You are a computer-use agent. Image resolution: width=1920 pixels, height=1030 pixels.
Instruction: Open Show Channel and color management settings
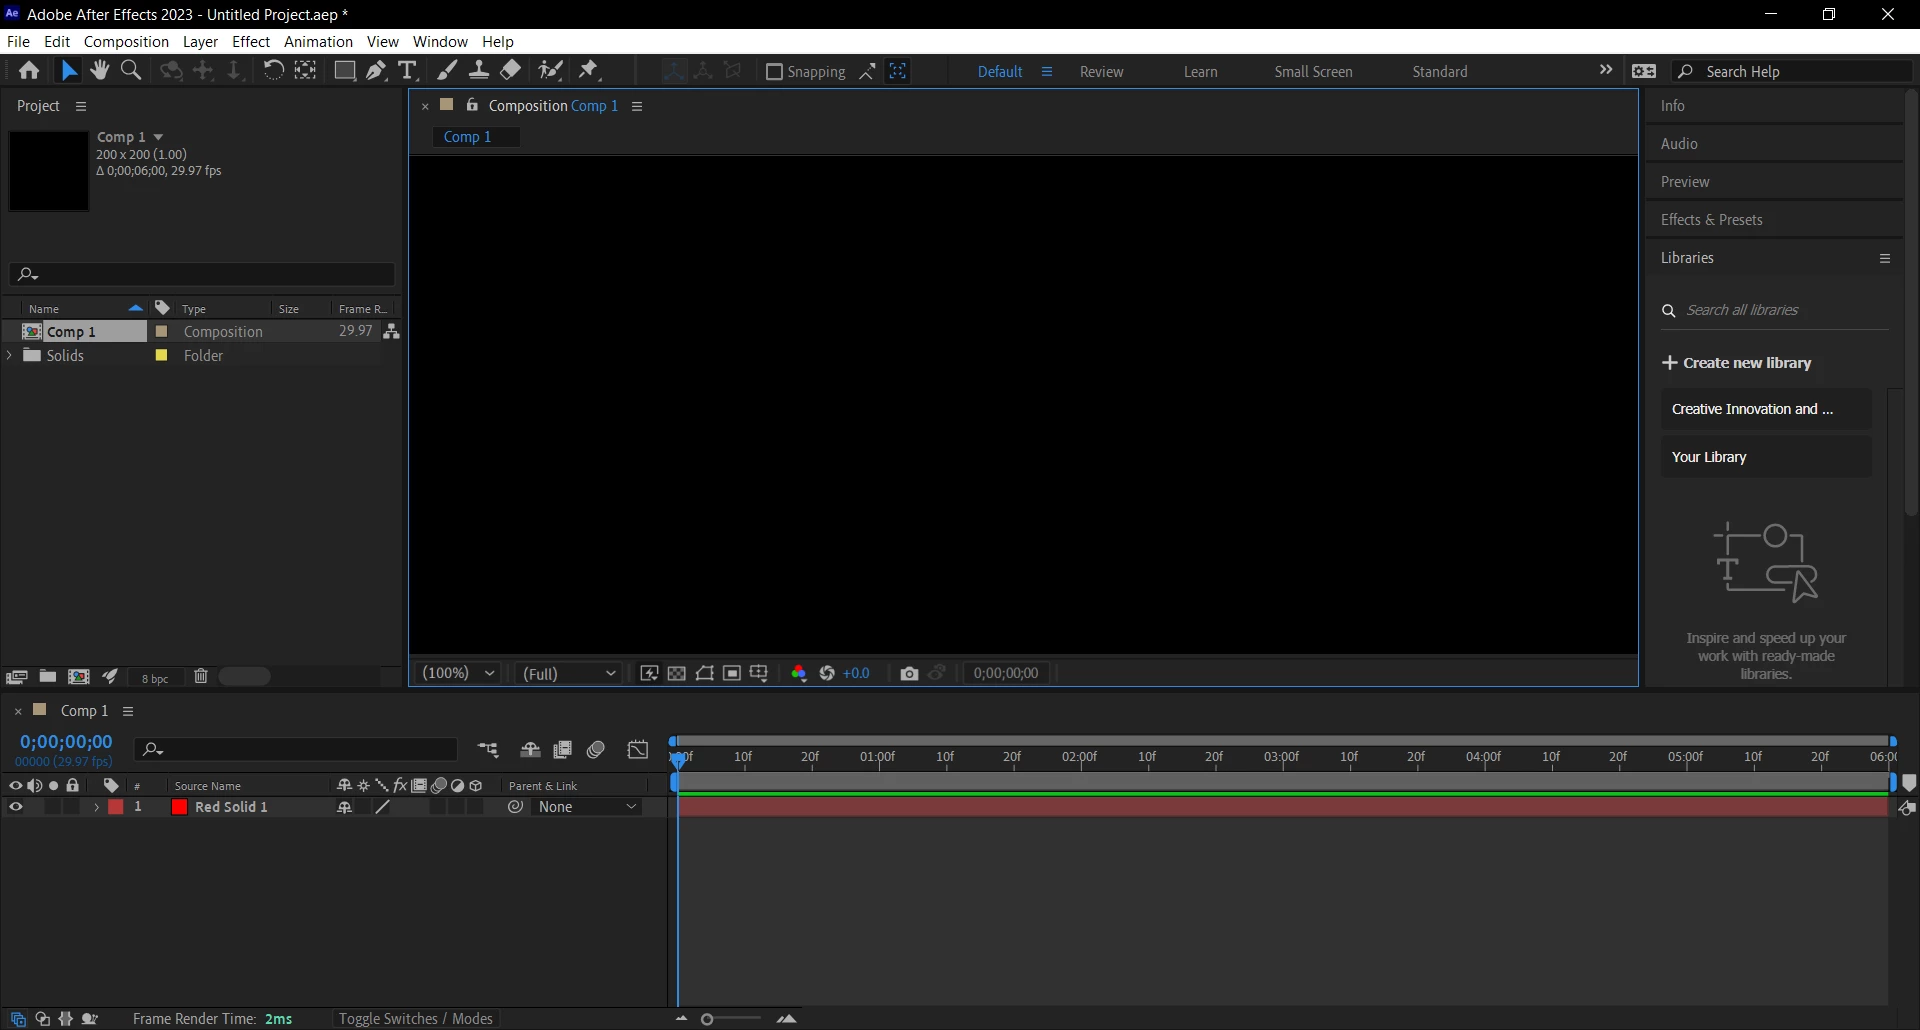pyautogui.click(x=799, y=674)
